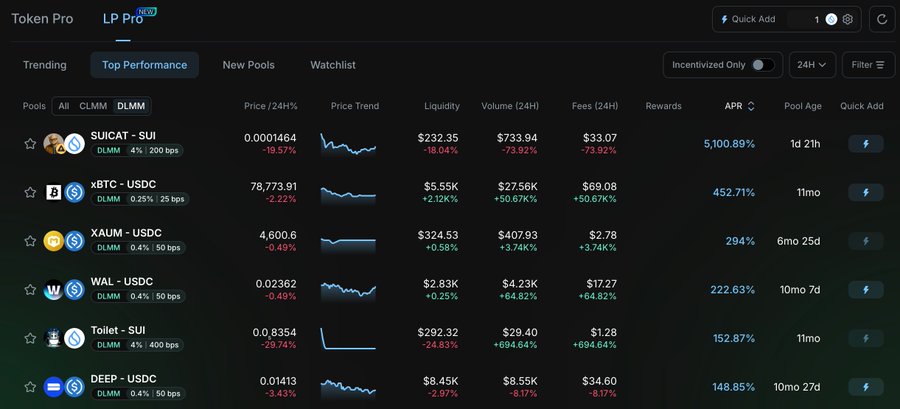Image resolution: width=900 pixels, height=409 pixels.
Task: Click the WAL token logo
Action: (x=54, y=290)
